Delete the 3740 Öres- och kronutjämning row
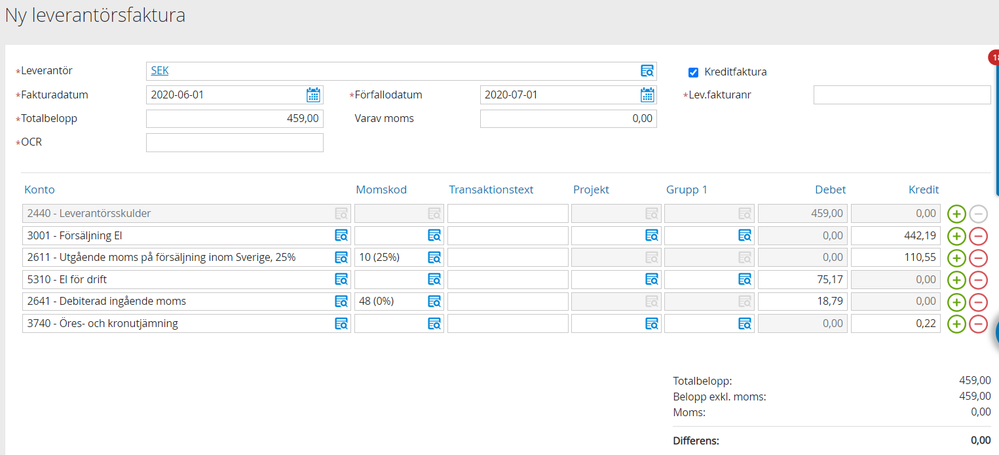 (x=979, y=324)
